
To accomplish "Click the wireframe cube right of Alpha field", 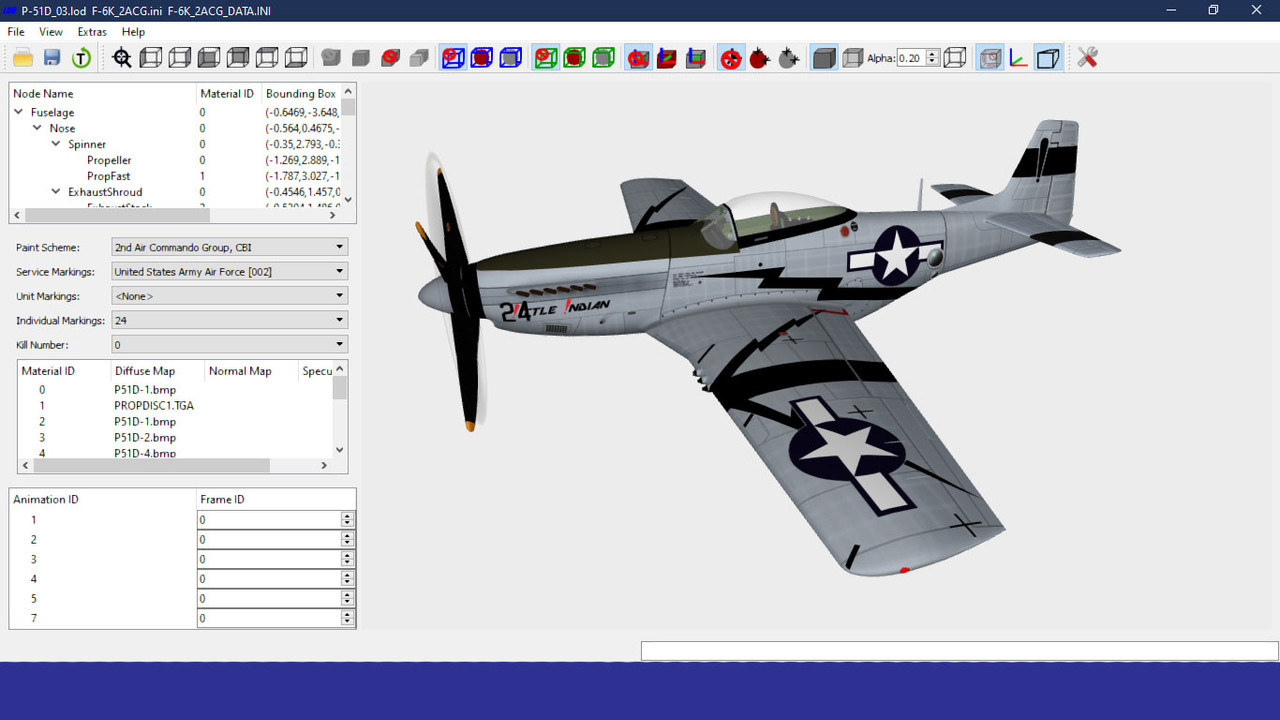I will 955,58.
